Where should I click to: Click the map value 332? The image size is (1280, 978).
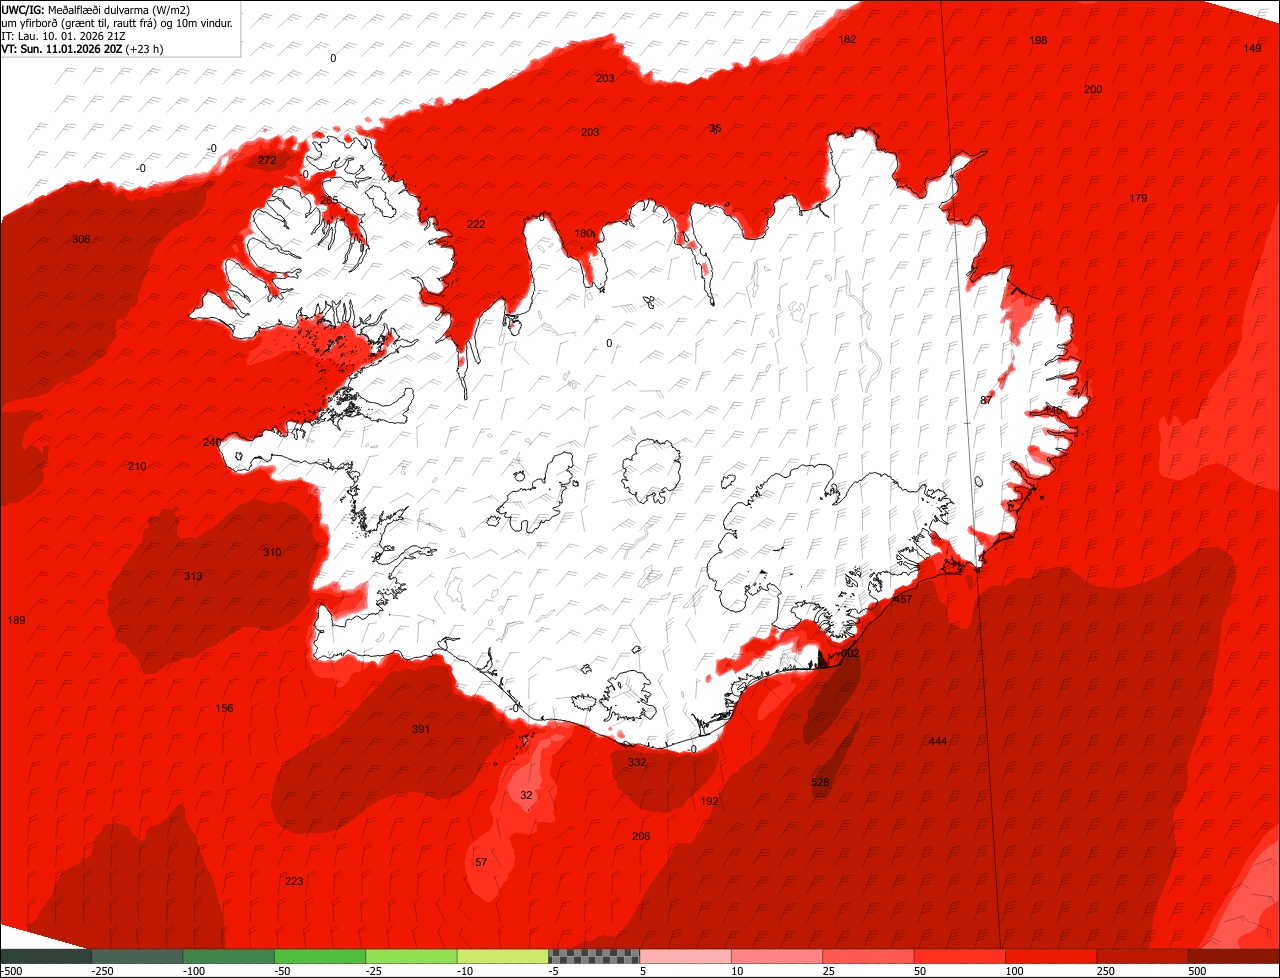[x=637, y=762]
